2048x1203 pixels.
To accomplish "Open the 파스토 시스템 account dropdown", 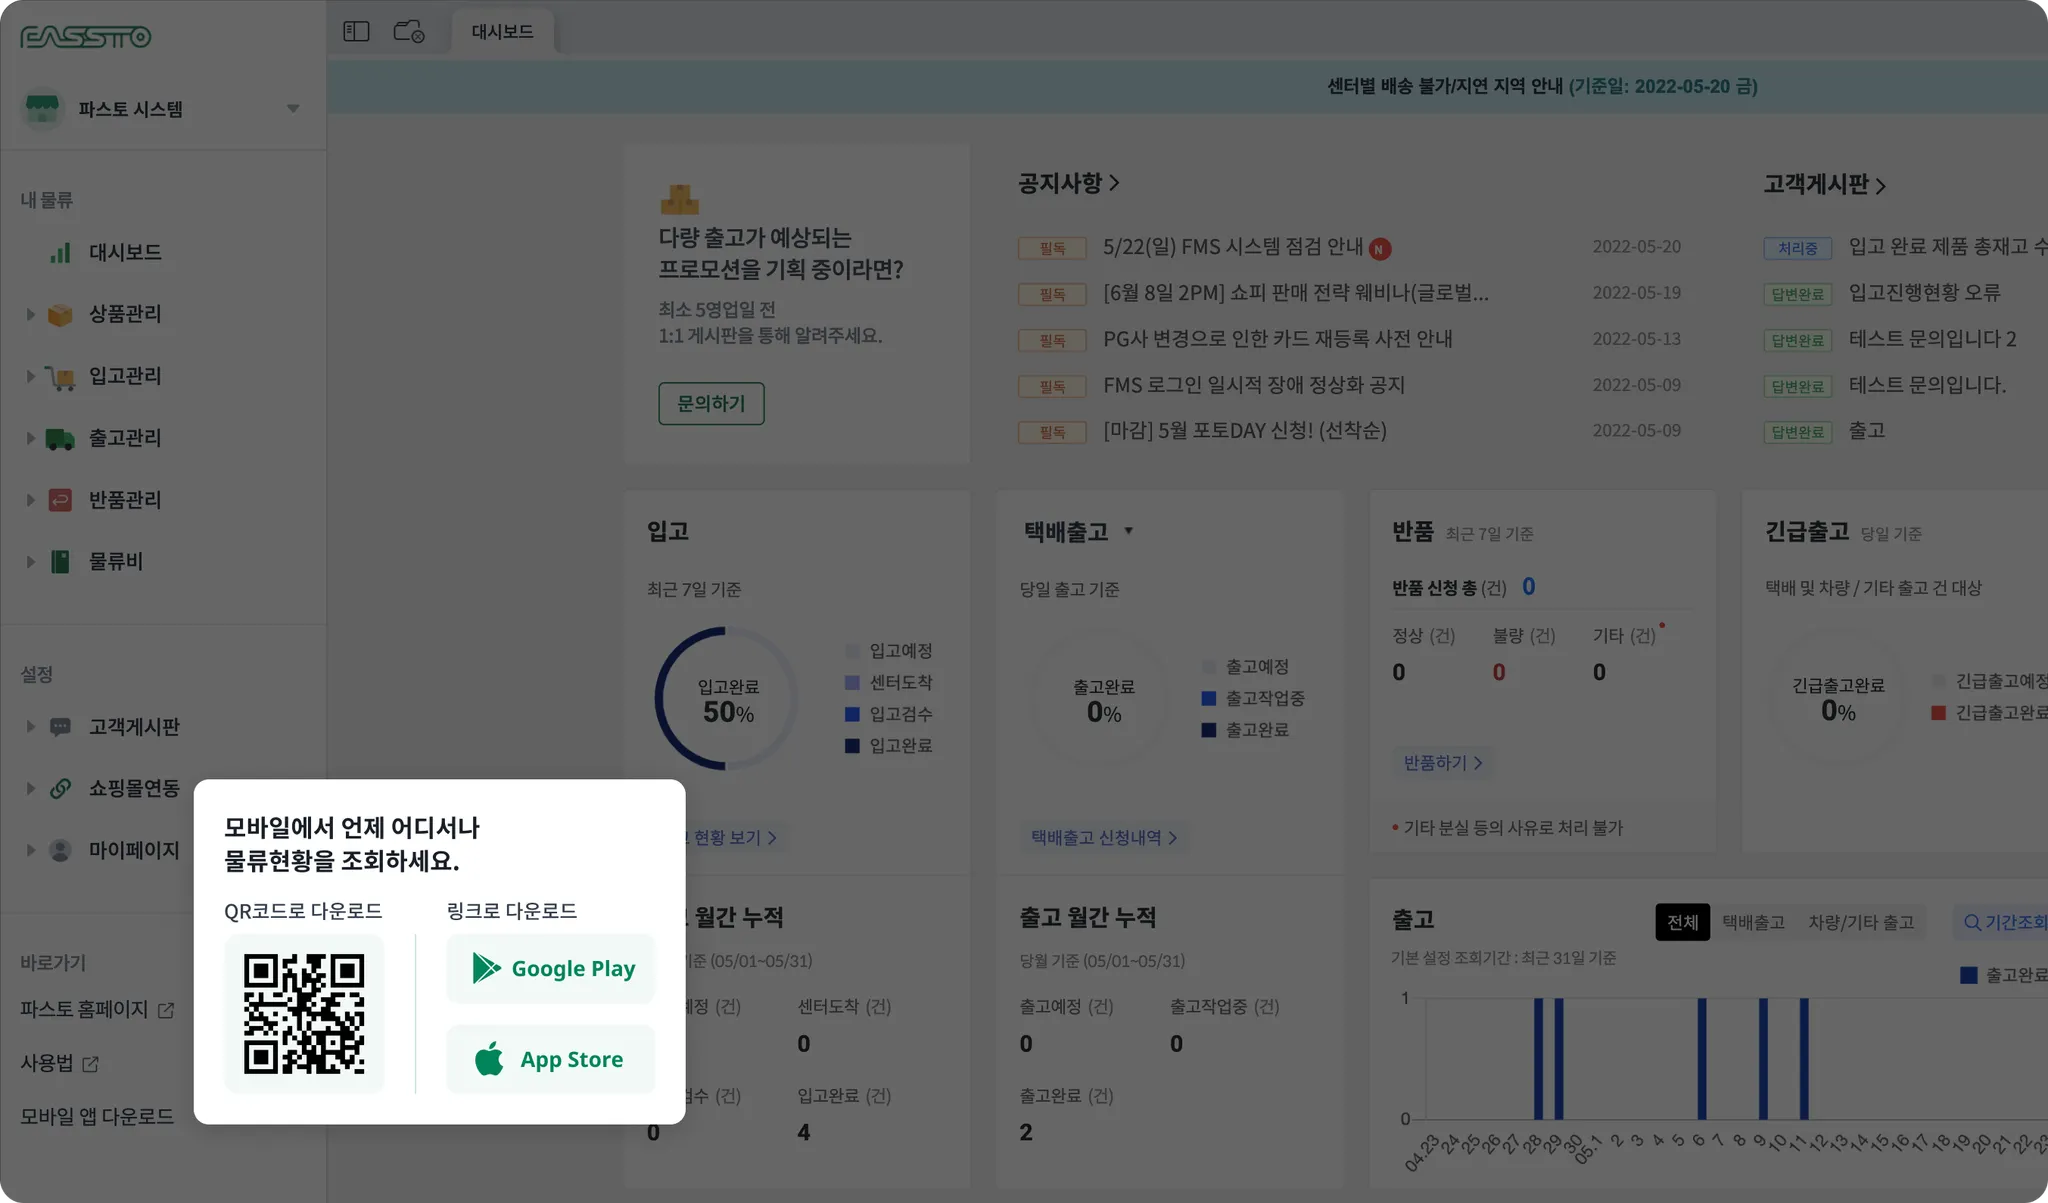I will (x=293, y=109).
